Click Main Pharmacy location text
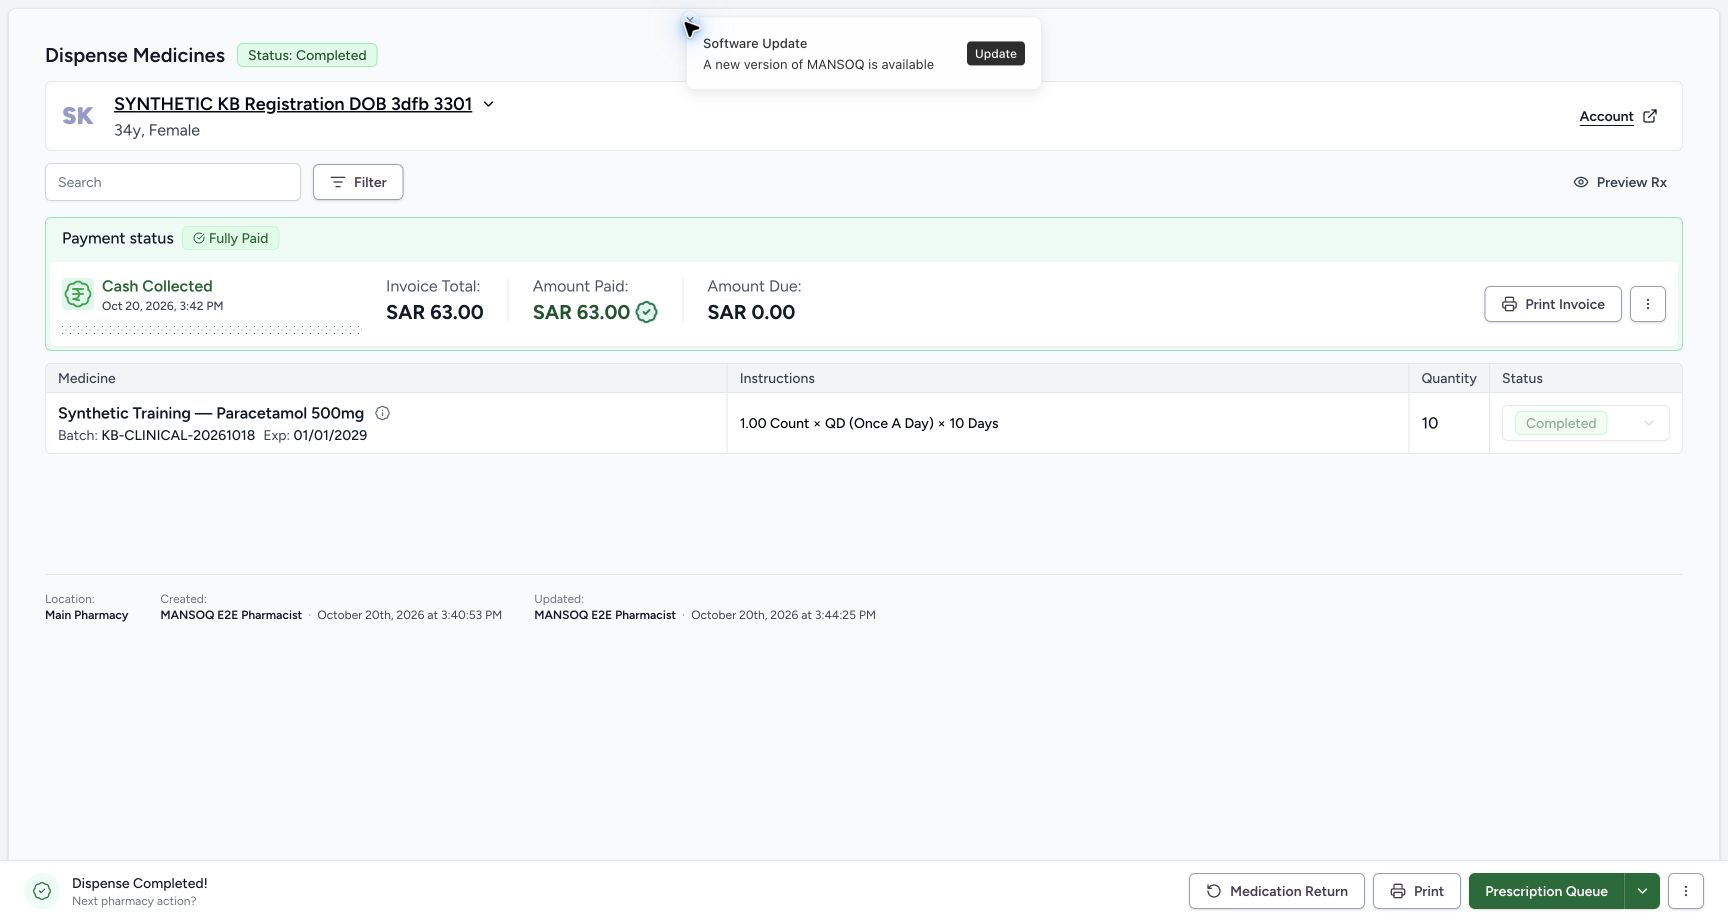Viewport: 1728px width, 921px height. 87,615
